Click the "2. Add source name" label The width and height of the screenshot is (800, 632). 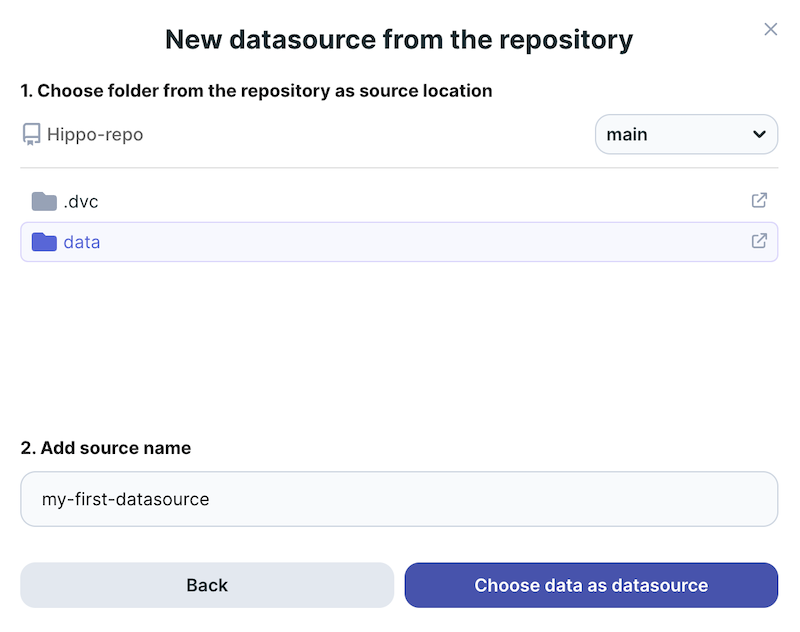pos(106,448)
